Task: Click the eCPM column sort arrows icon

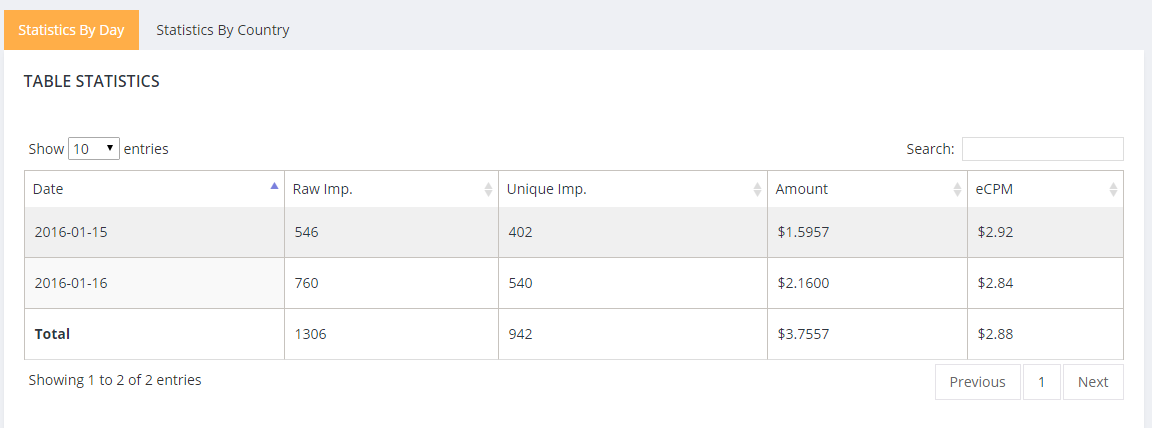Action: pyautogui.click(x=1113, y=189)
